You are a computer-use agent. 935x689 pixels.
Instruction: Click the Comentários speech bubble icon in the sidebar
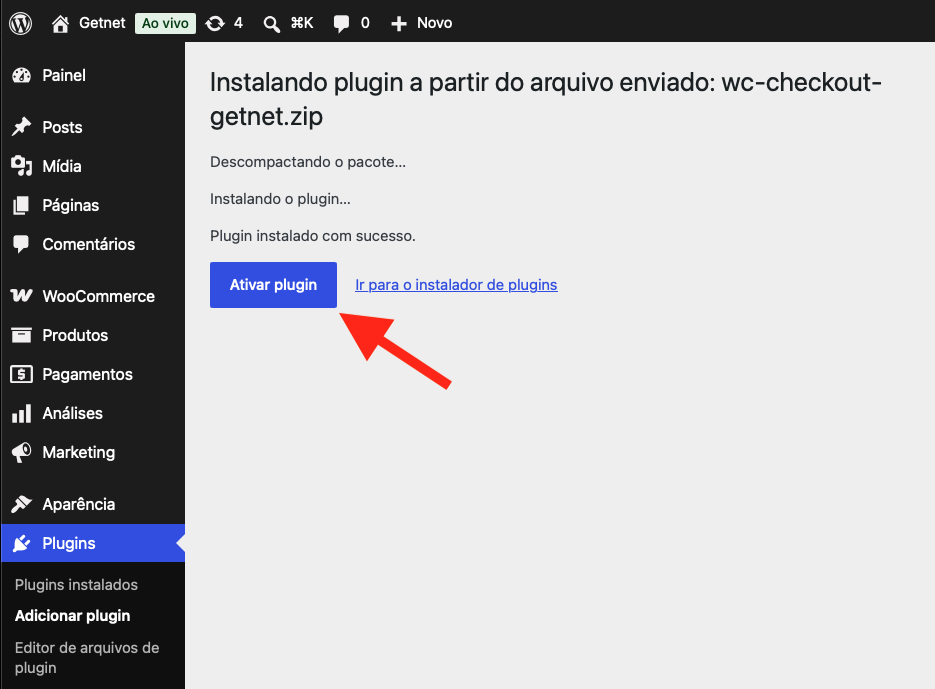pos(21,244)
